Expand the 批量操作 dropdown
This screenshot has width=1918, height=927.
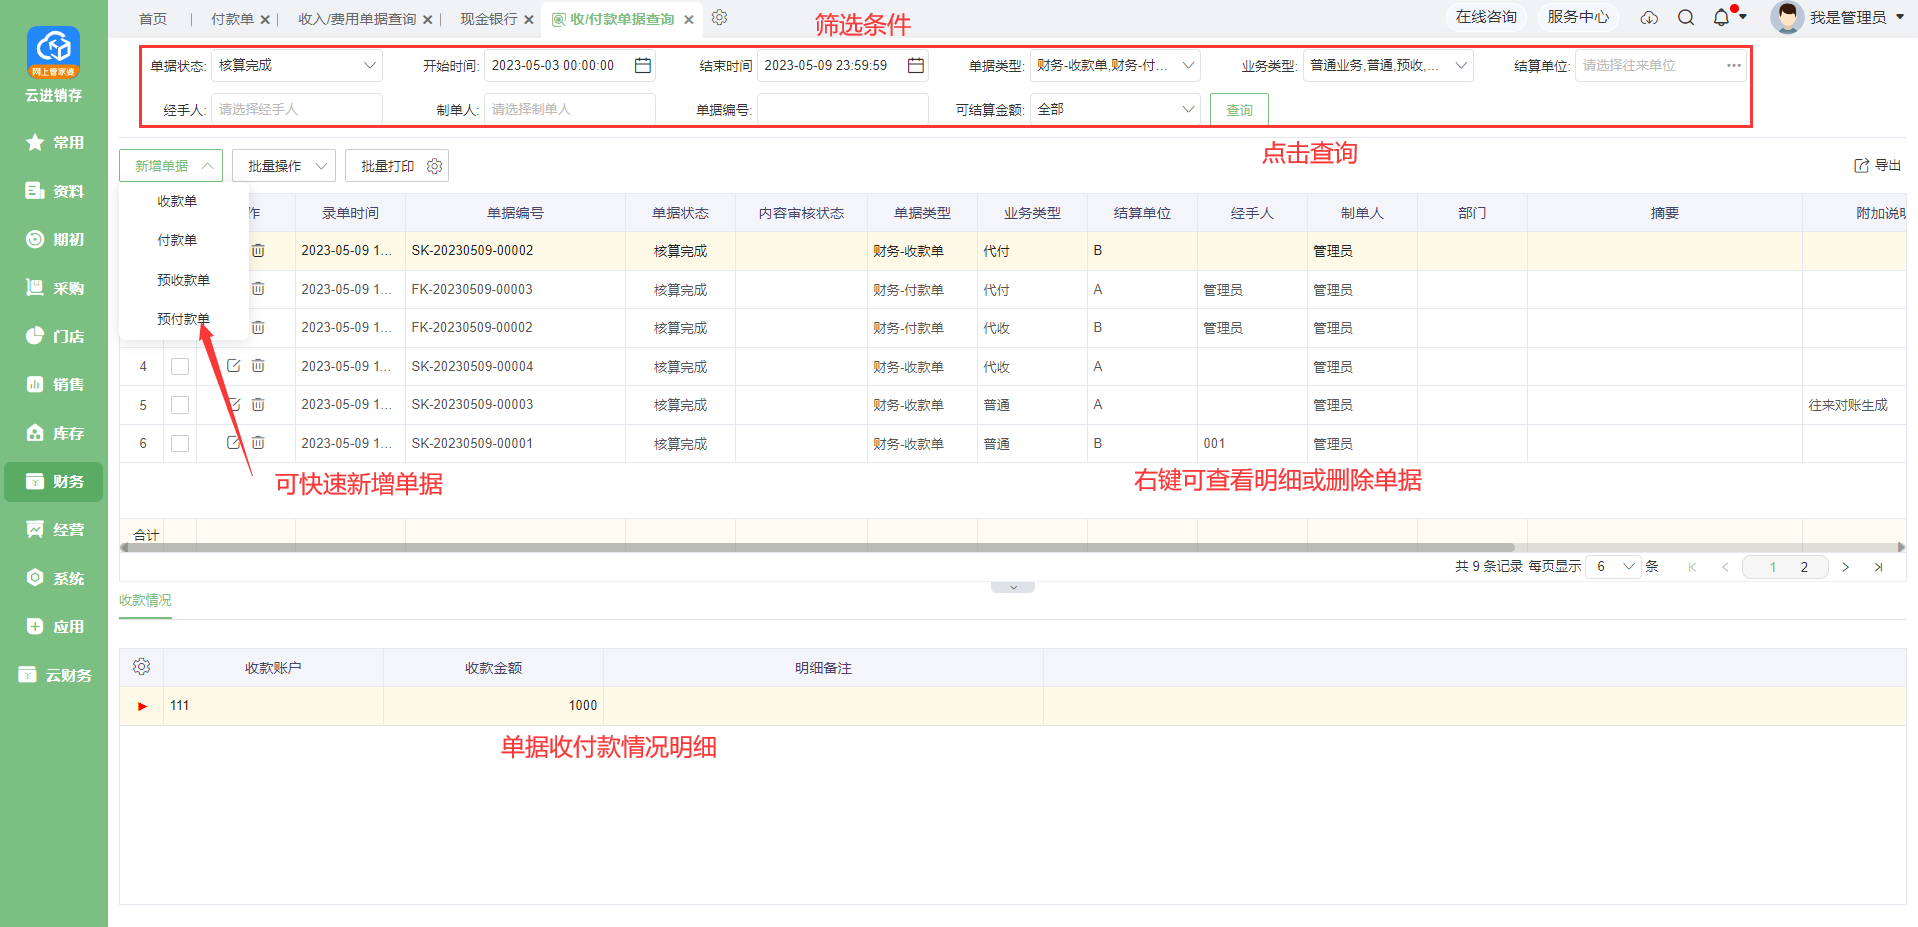coord(284,166)
